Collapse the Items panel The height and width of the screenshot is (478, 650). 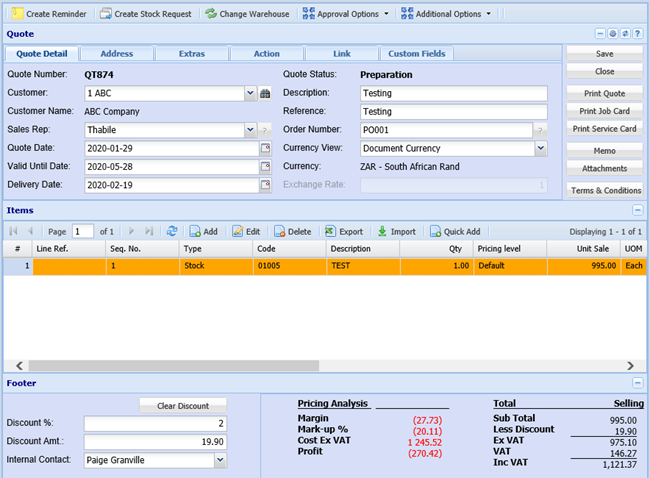(637, 210)
